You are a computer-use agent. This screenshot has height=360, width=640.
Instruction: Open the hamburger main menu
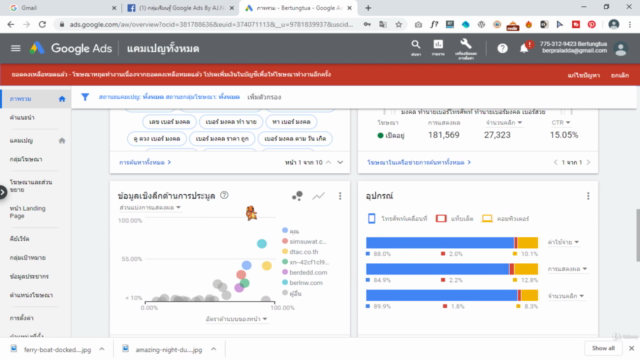pos(16,49)
